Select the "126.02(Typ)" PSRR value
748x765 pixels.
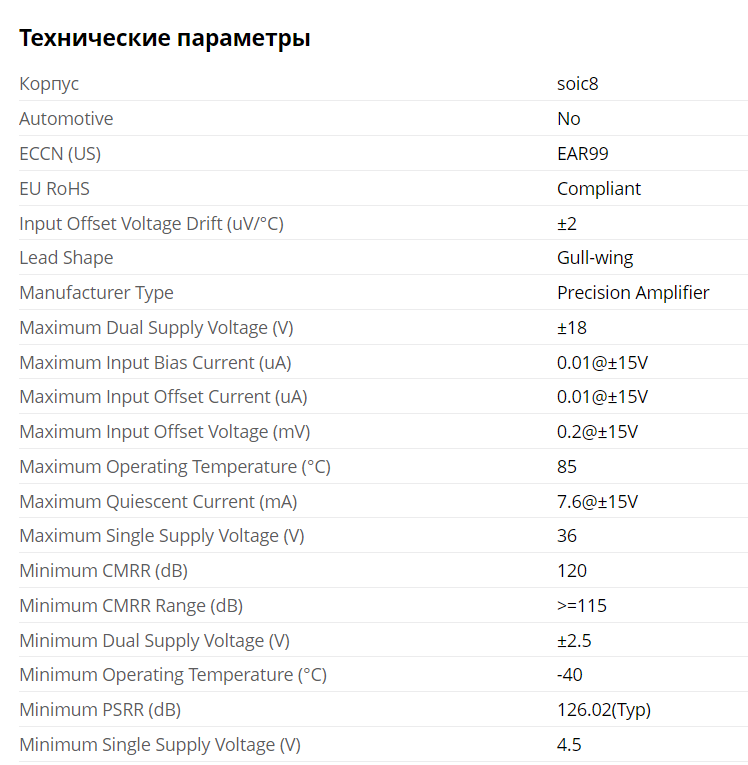[604, 710]
